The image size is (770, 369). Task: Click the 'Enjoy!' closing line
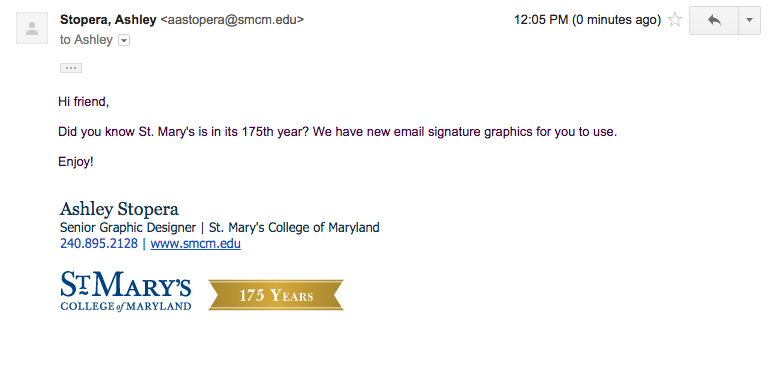point(76,162)
